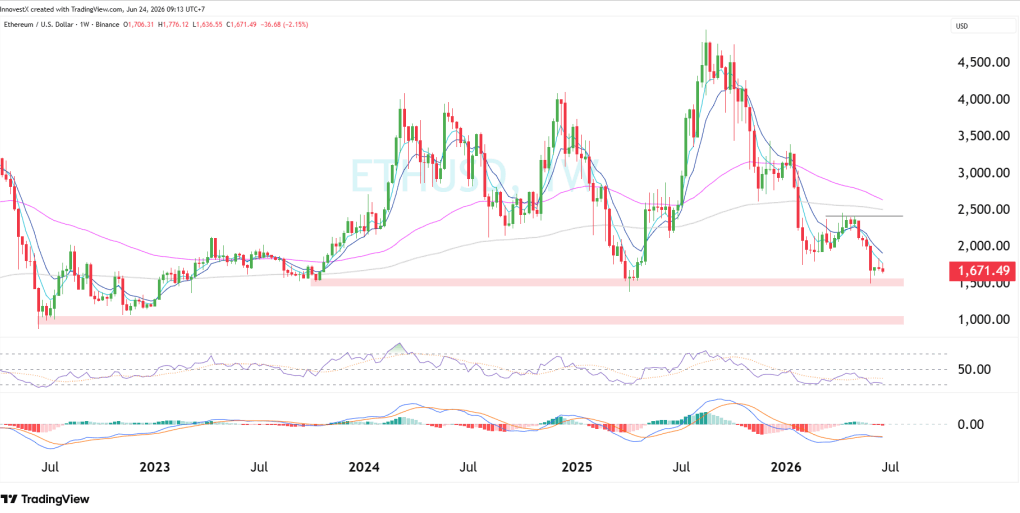Click the 1,000.00 price axis label
The image size is (1020, 513).
(982, 319)
